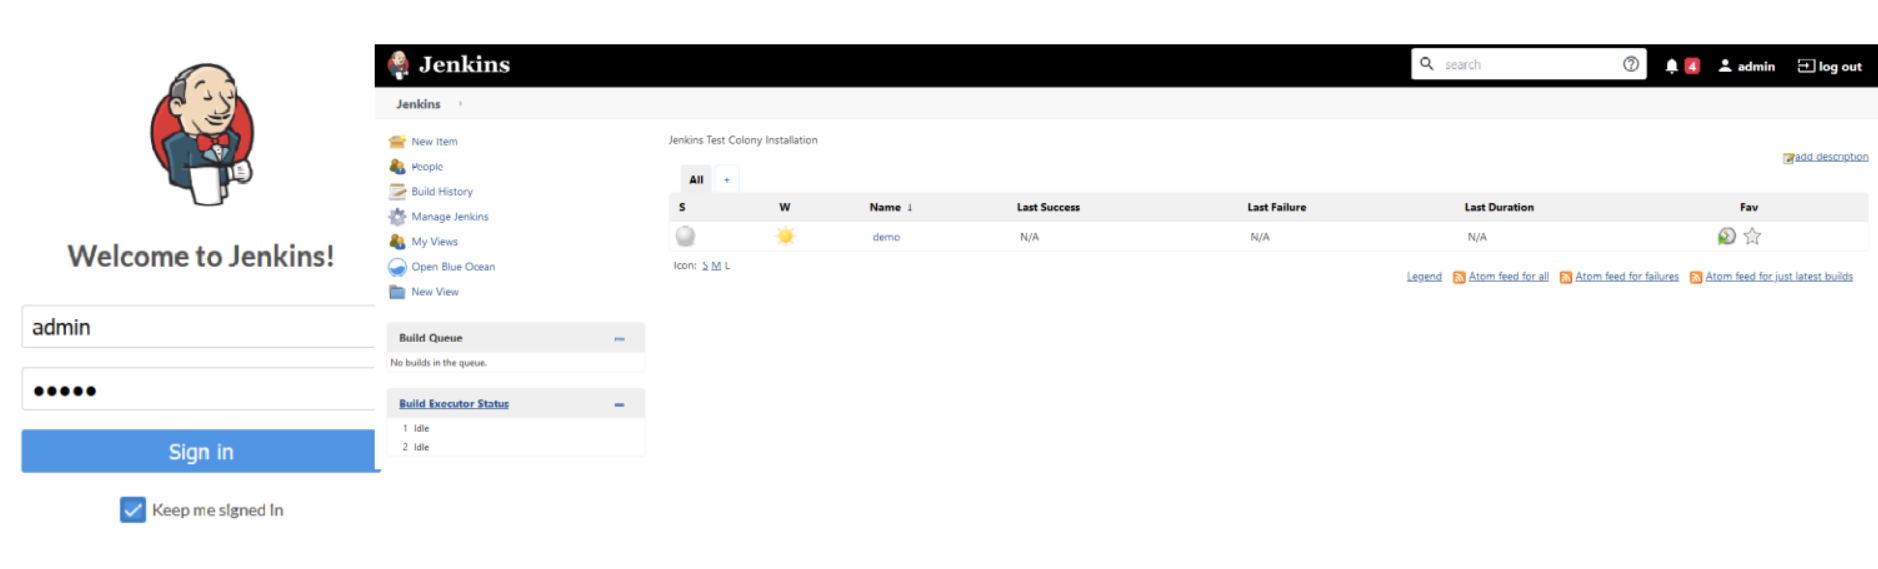The height and width of the screenshot is (569, 1878).
Task: Click the Last Failure column header
Action: click(x=1276, y=208)
